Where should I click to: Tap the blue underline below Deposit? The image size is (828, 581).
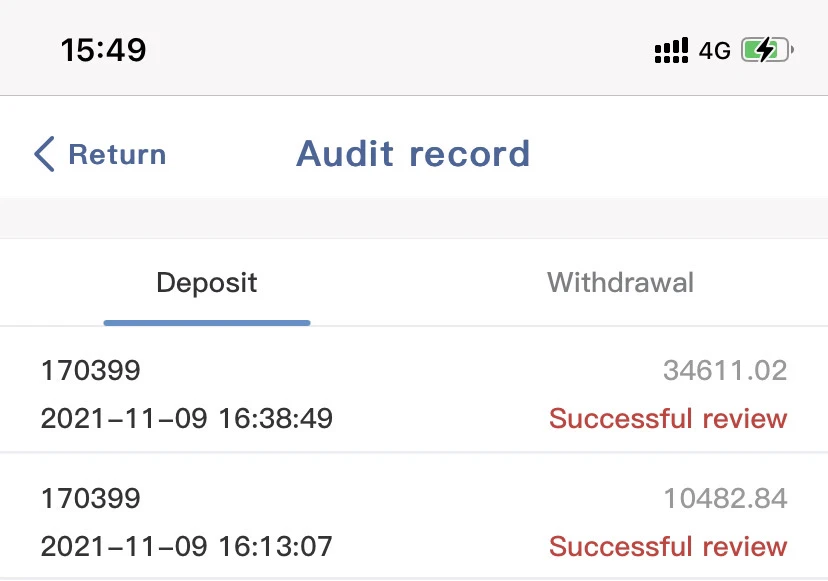point(207,323)
